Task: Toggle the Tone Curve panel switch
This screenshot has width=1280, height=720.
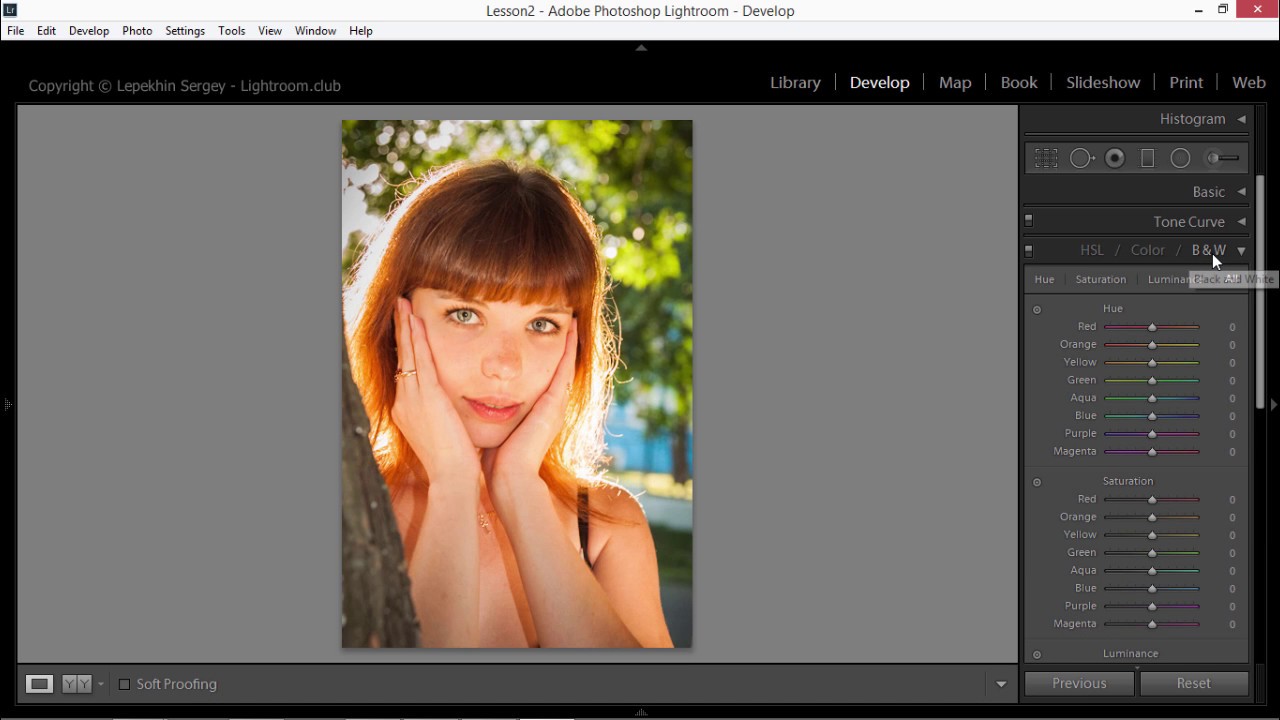Action: [x=1029, y=220]
